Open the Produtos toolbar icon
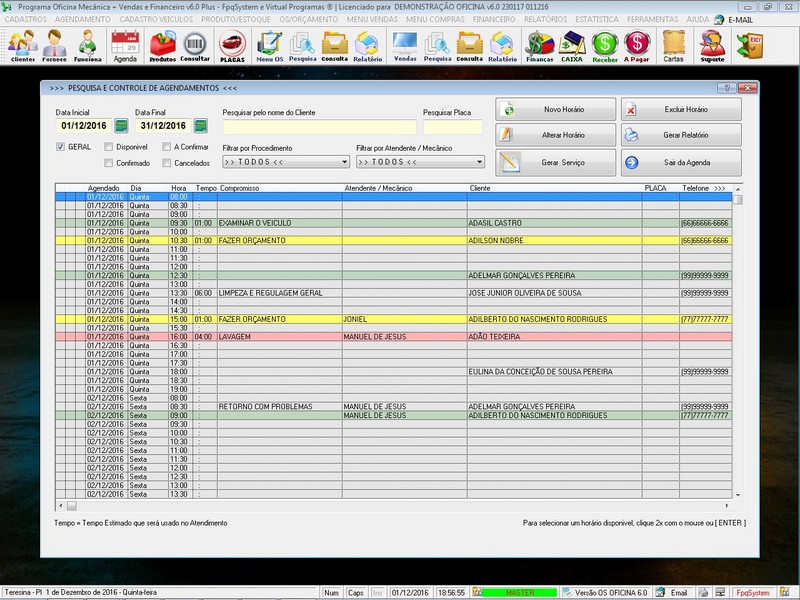 coord(162,45)
